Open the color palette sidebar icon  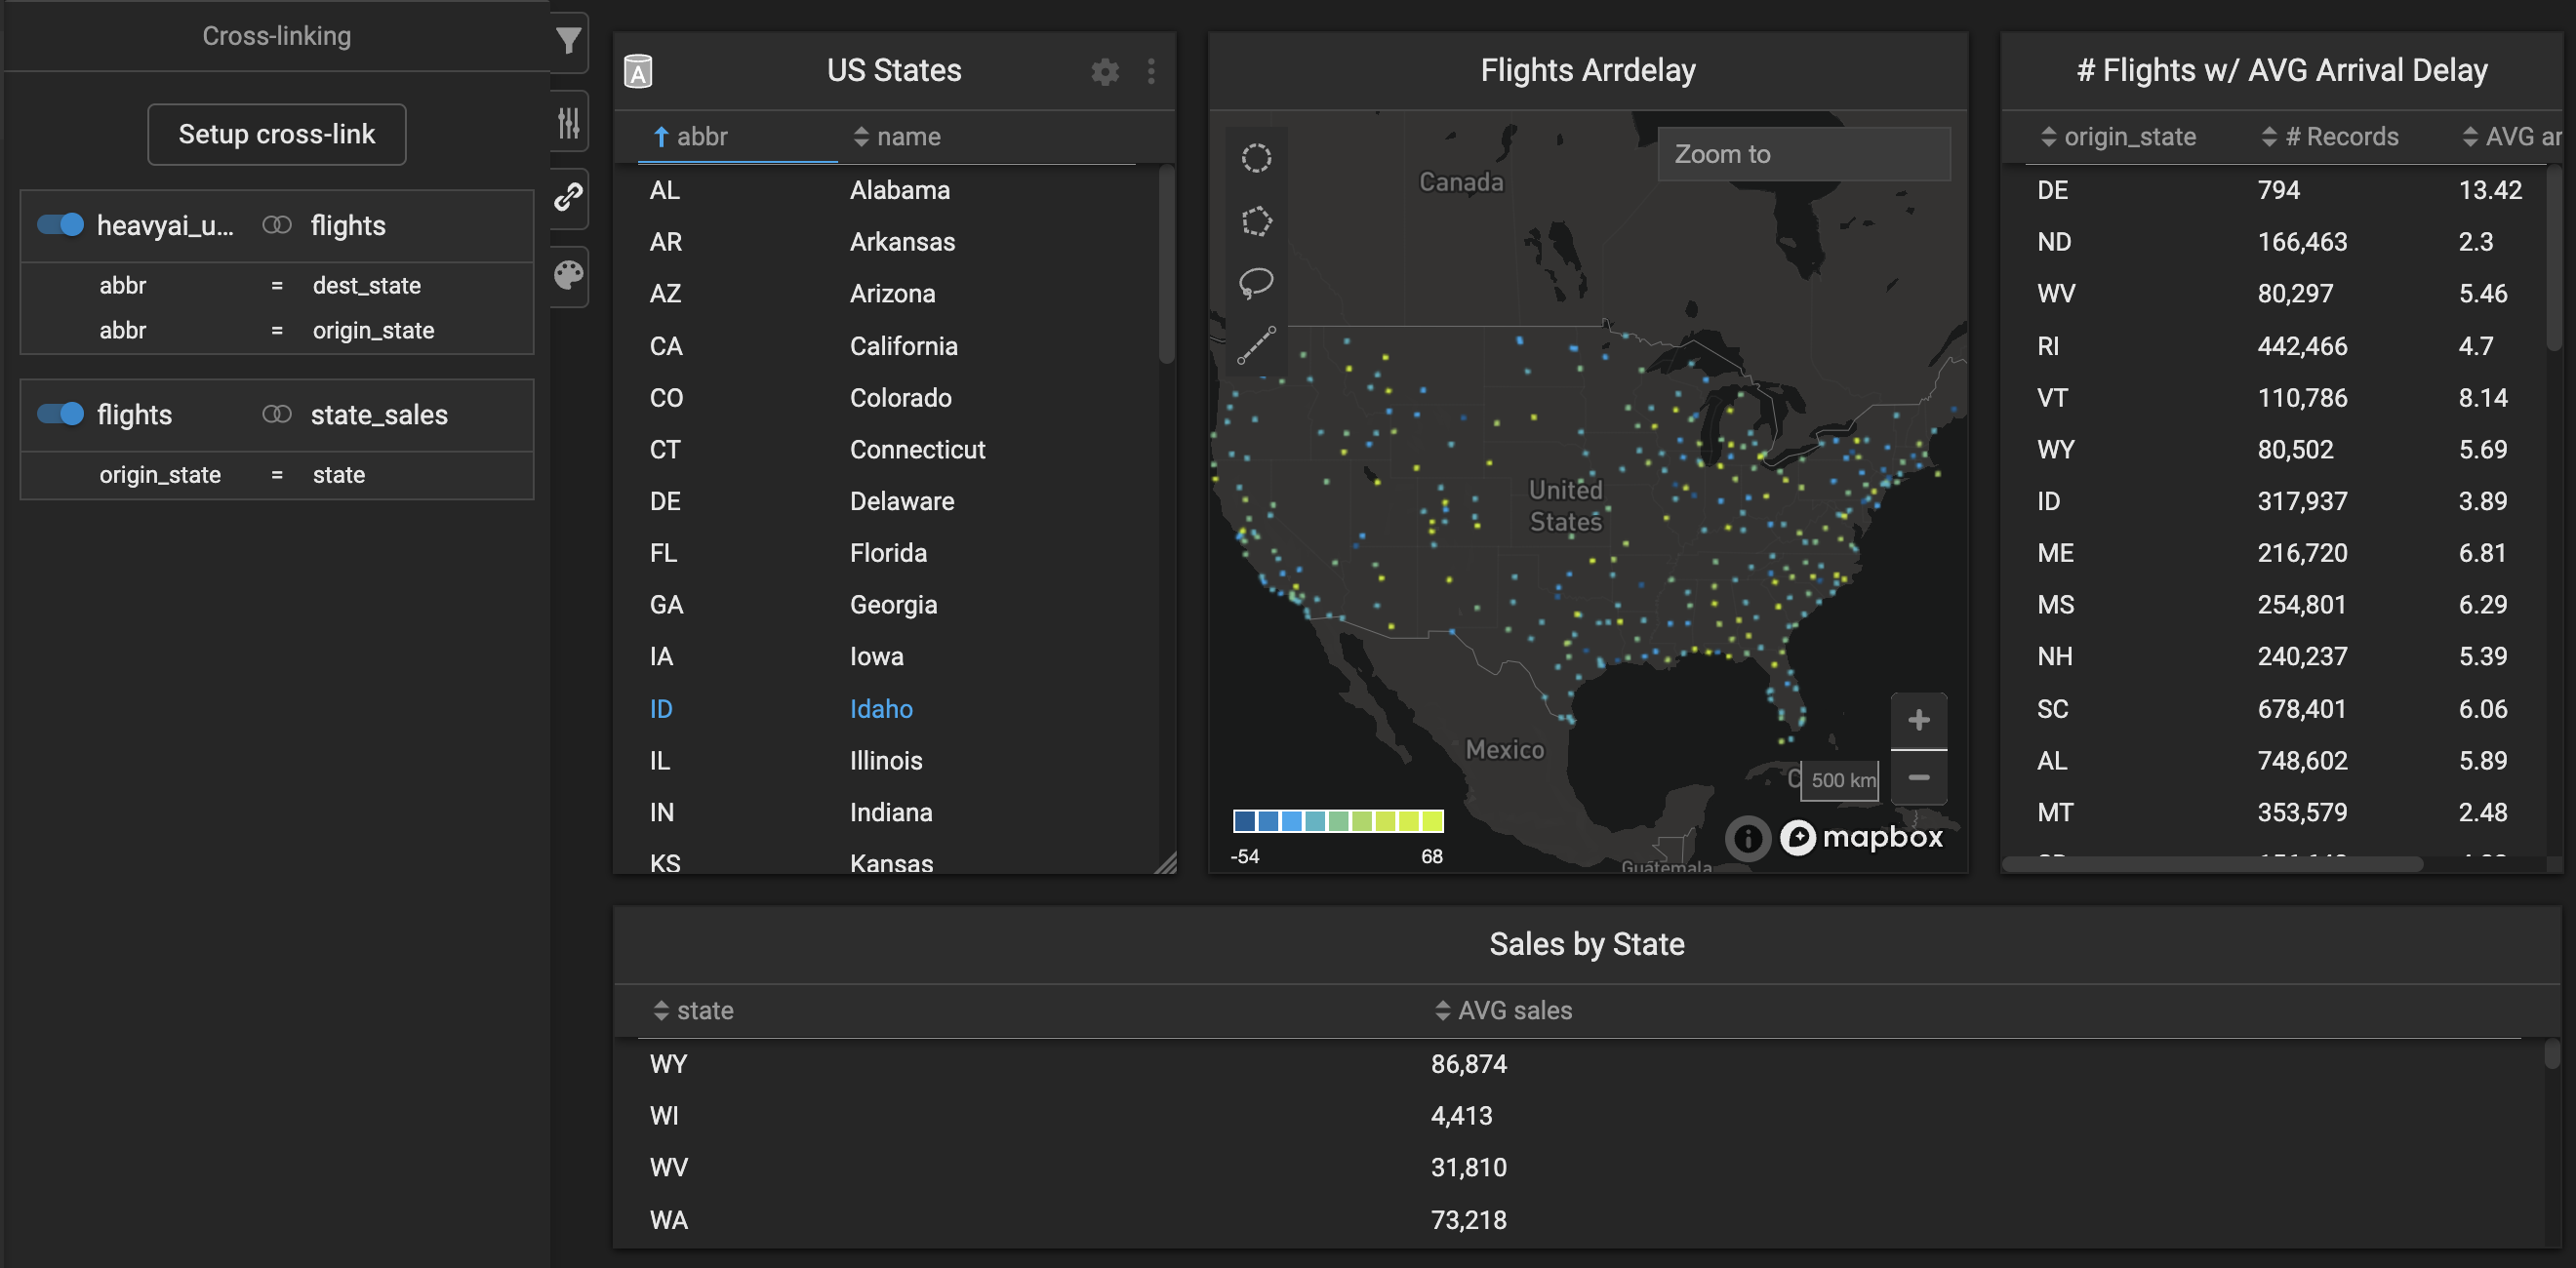click(x=568, y=274)
